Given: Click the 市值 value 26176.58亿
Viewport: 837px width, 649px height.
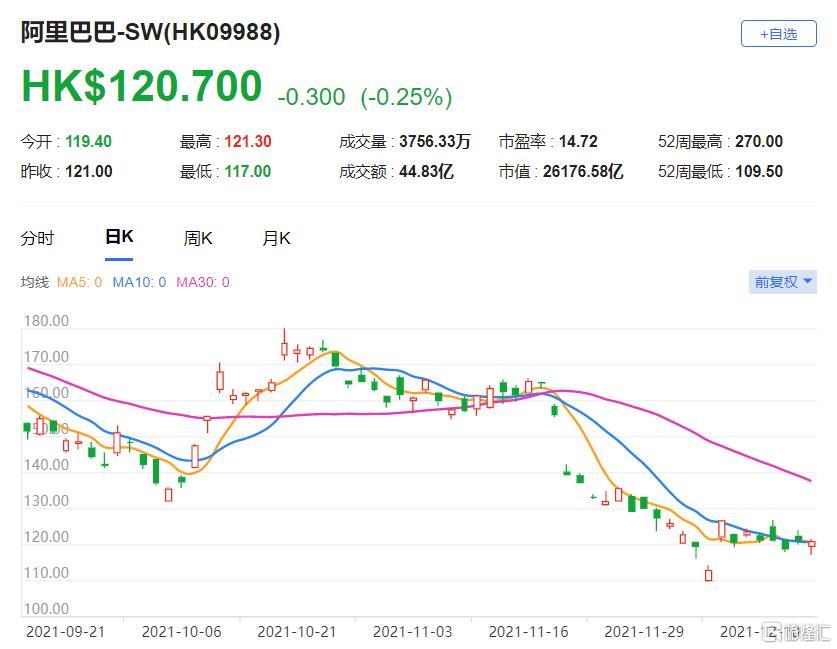Looking at the screenshot, I should click(x=583, y=171).
